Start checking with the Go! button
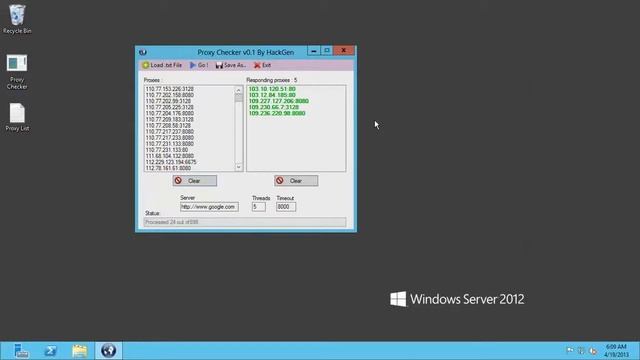This screenshot has height=360, width=640. (199, 65)
